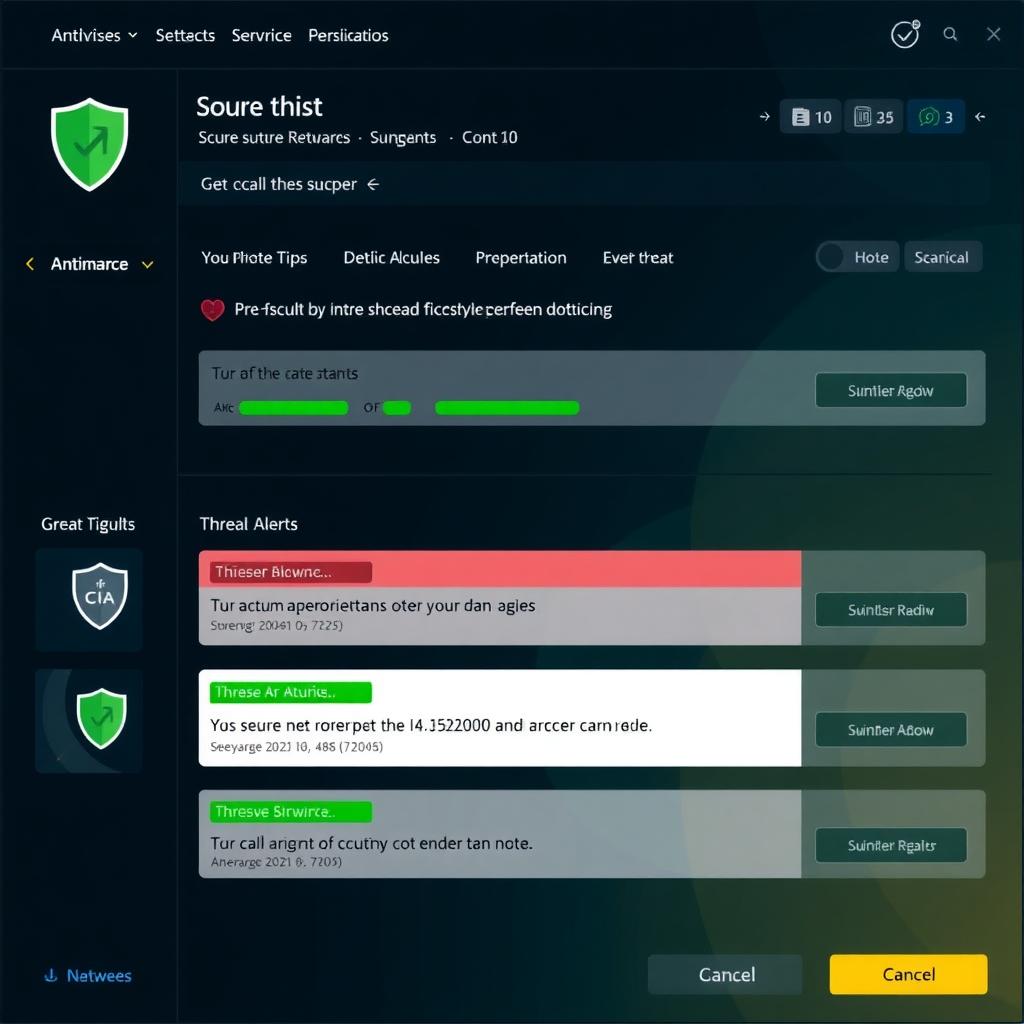Click the Great Tigults heading
Screen dimensions: 1024x1024
88,524
